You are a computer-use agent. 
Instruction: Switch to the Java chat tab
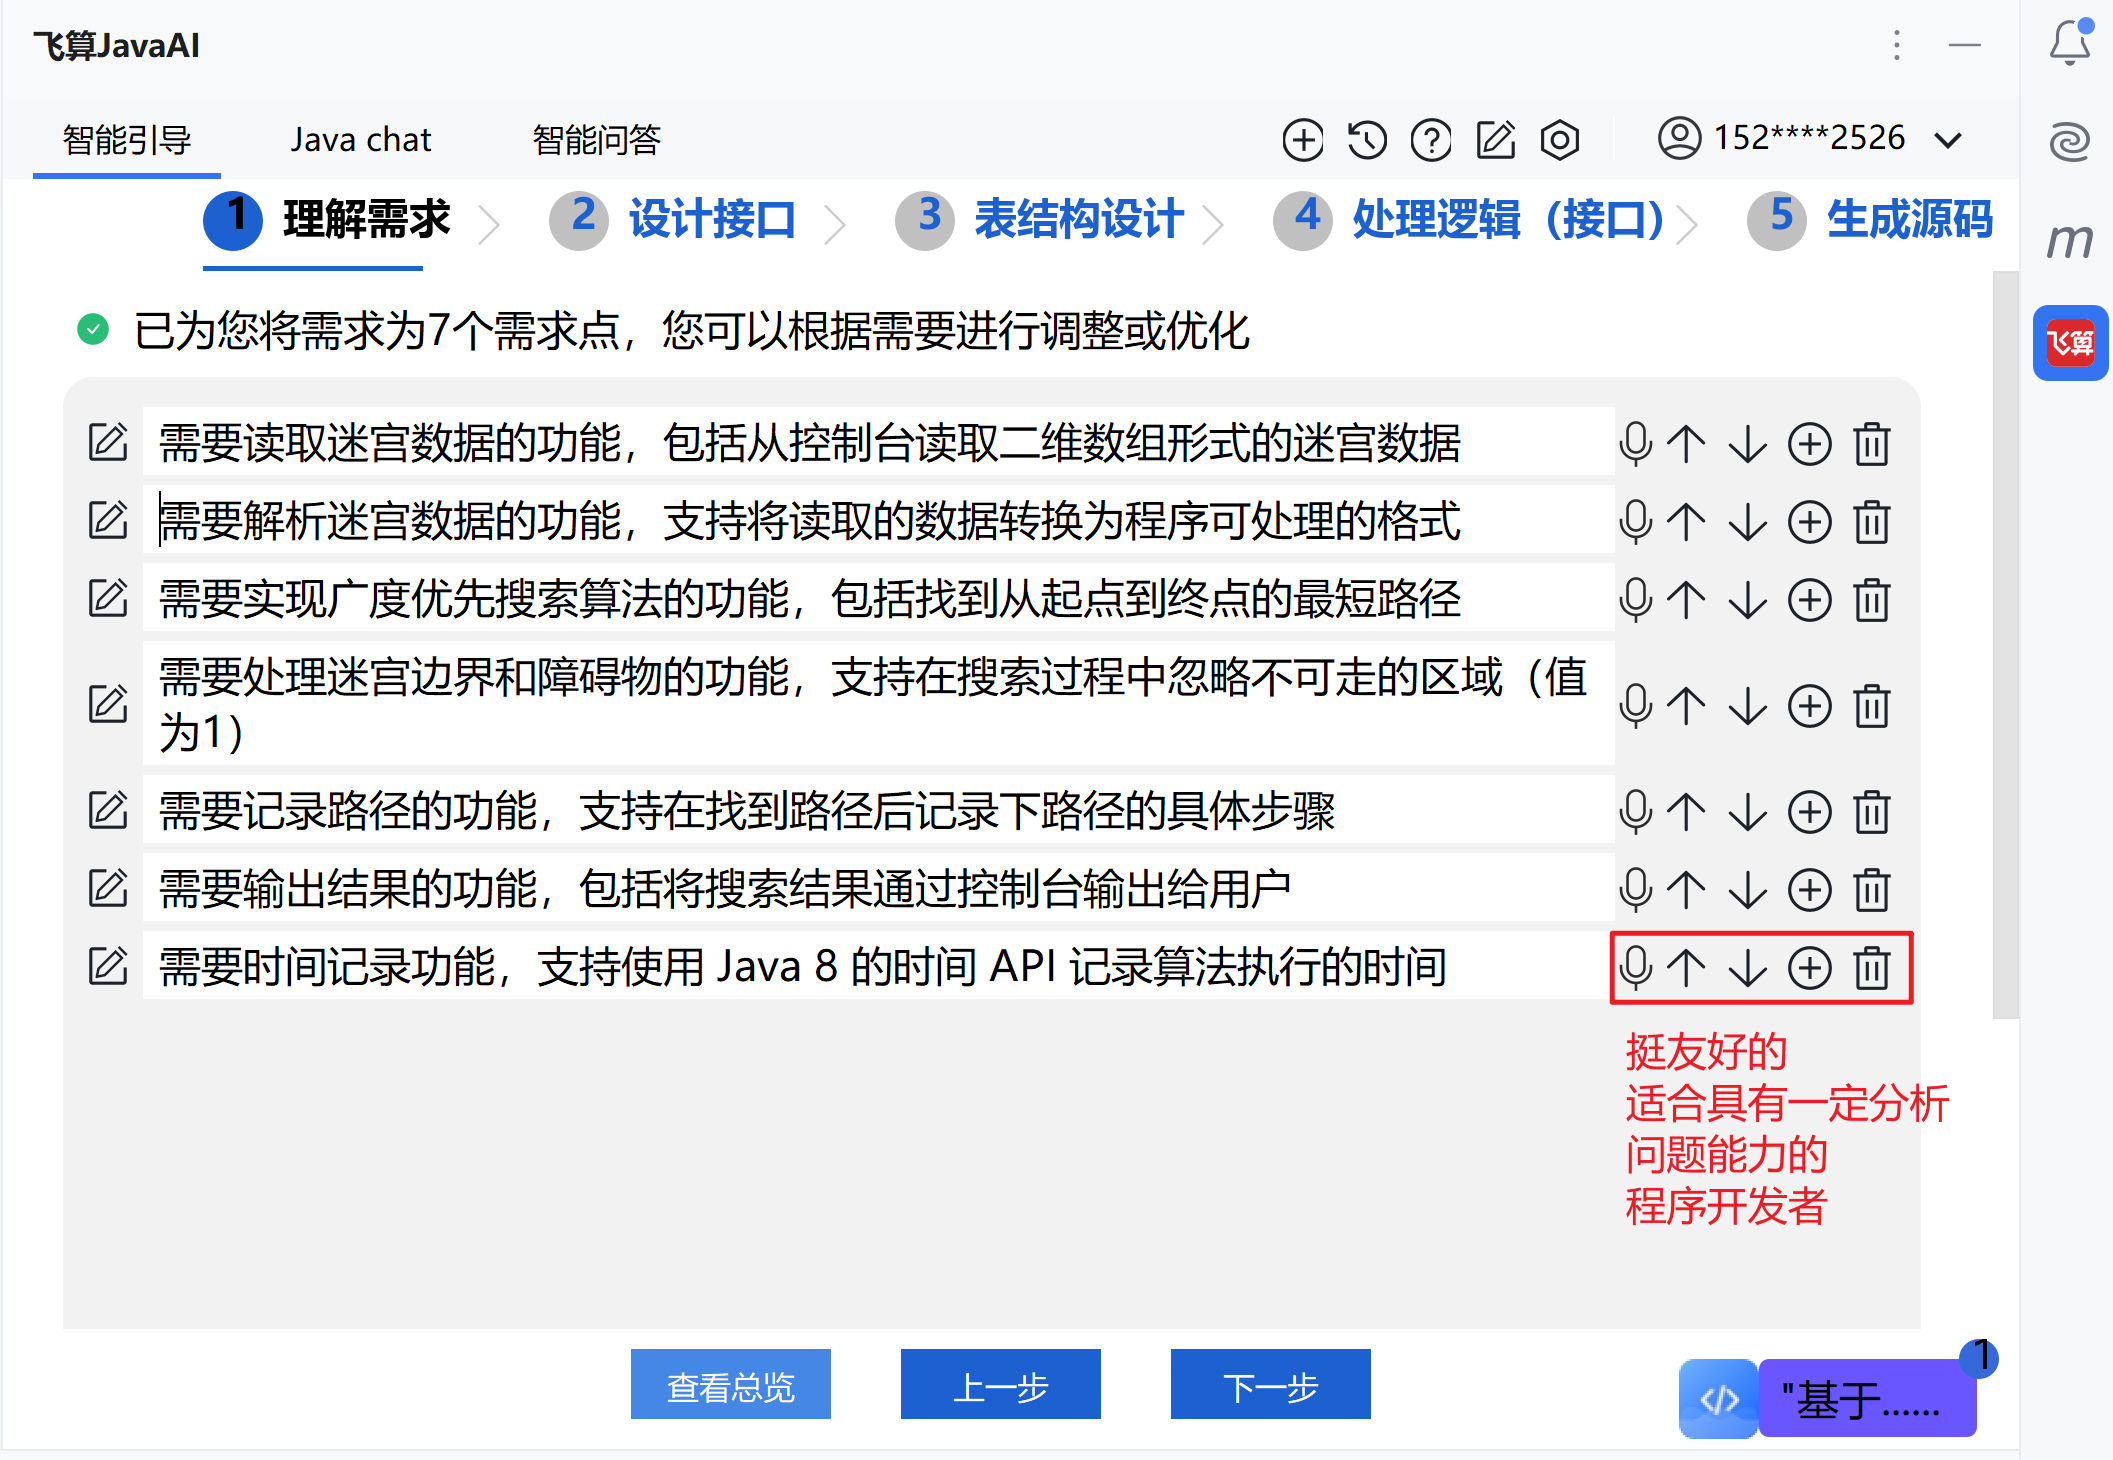360,140
